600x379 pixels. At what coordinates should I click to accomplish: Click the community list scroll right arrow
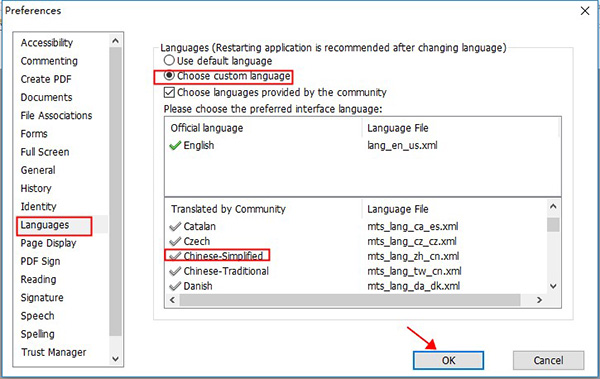coord(539,300)
